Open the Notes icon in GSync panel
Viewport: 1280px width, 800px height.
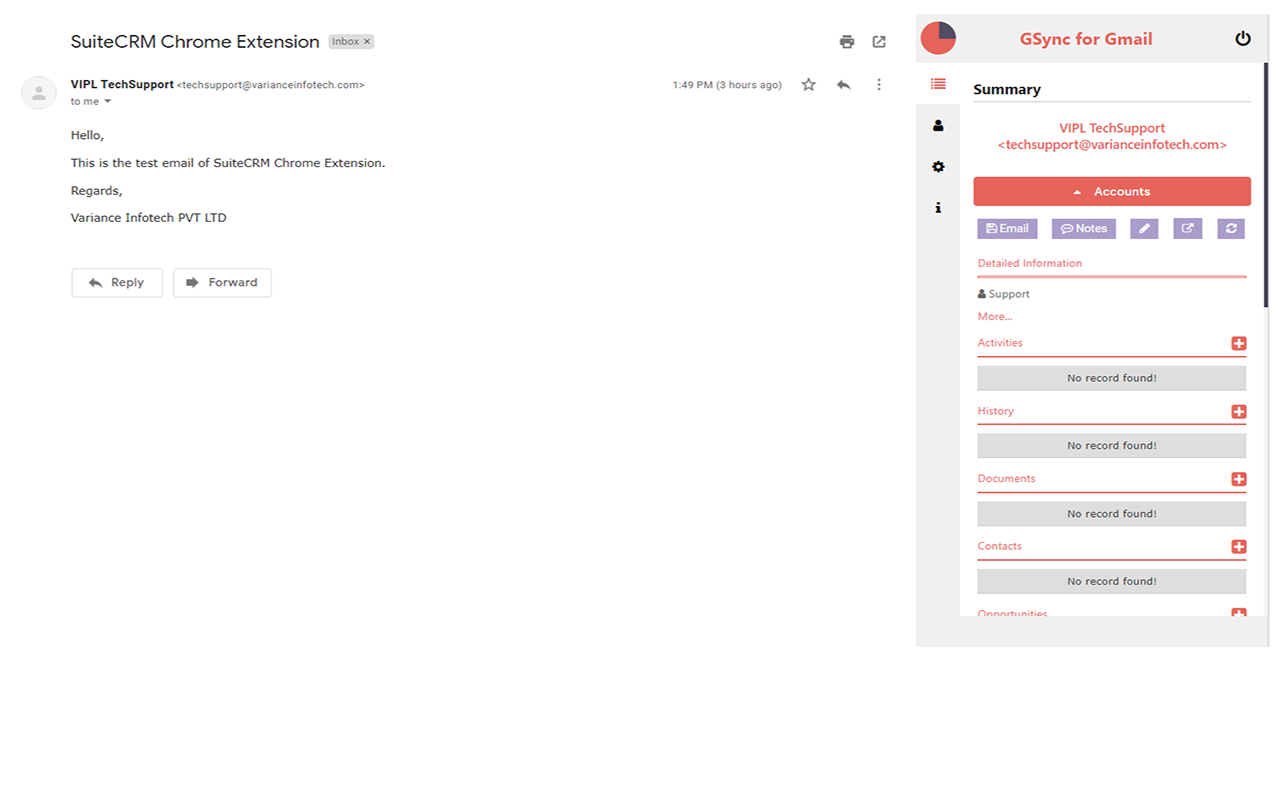tap(1083, 228)
